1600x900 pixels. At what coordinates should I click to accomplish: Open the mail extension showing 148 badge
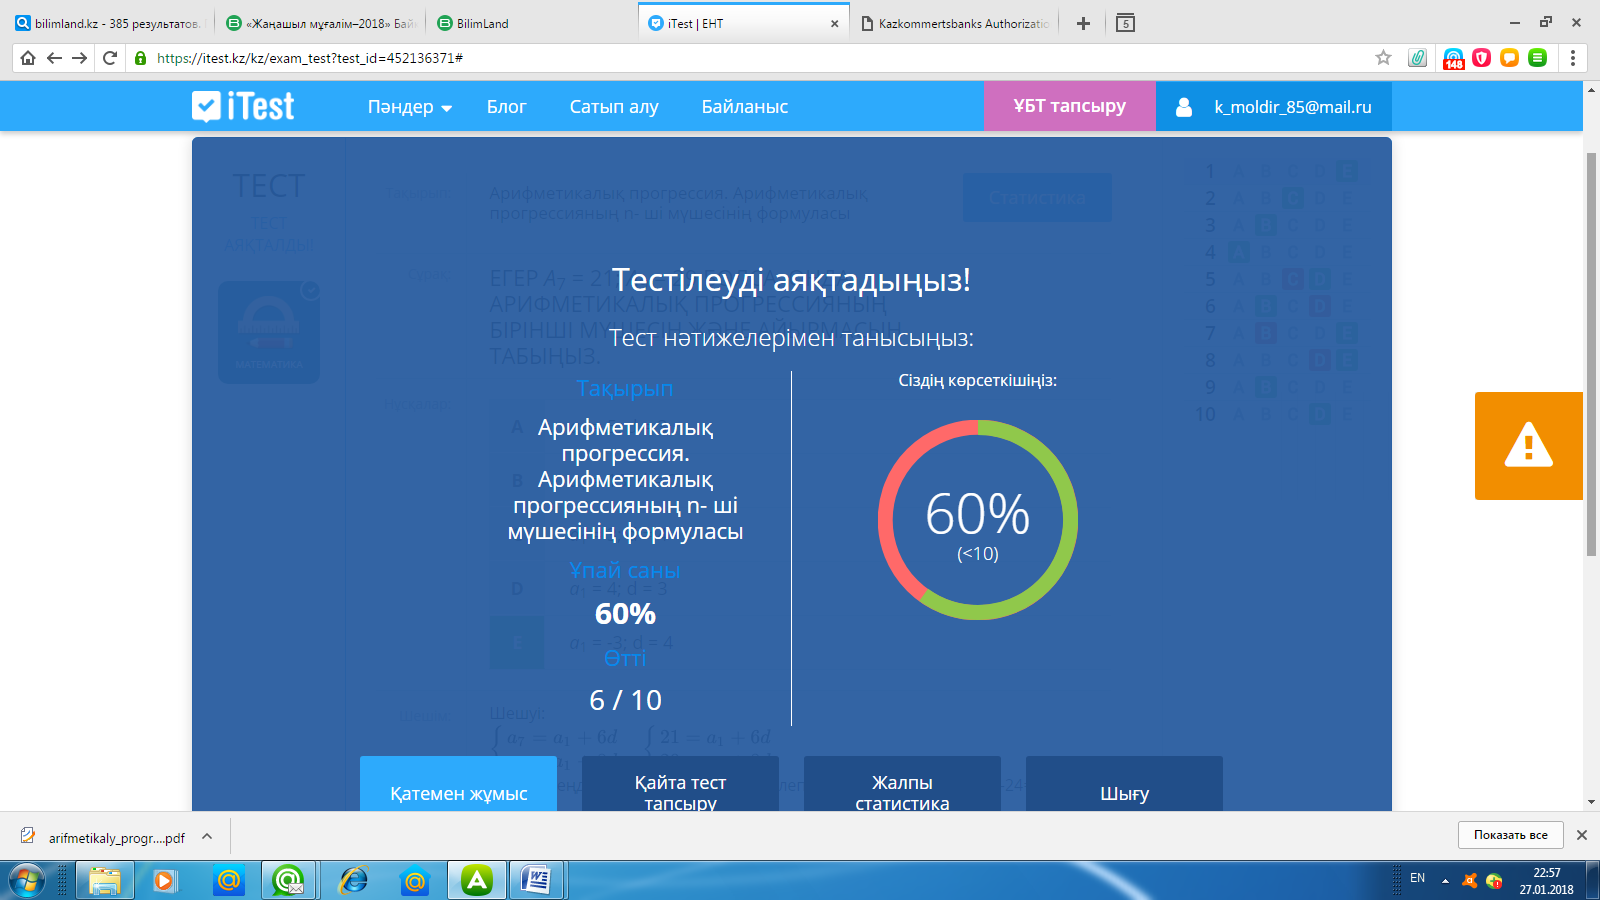click(x=1454, y=59)
